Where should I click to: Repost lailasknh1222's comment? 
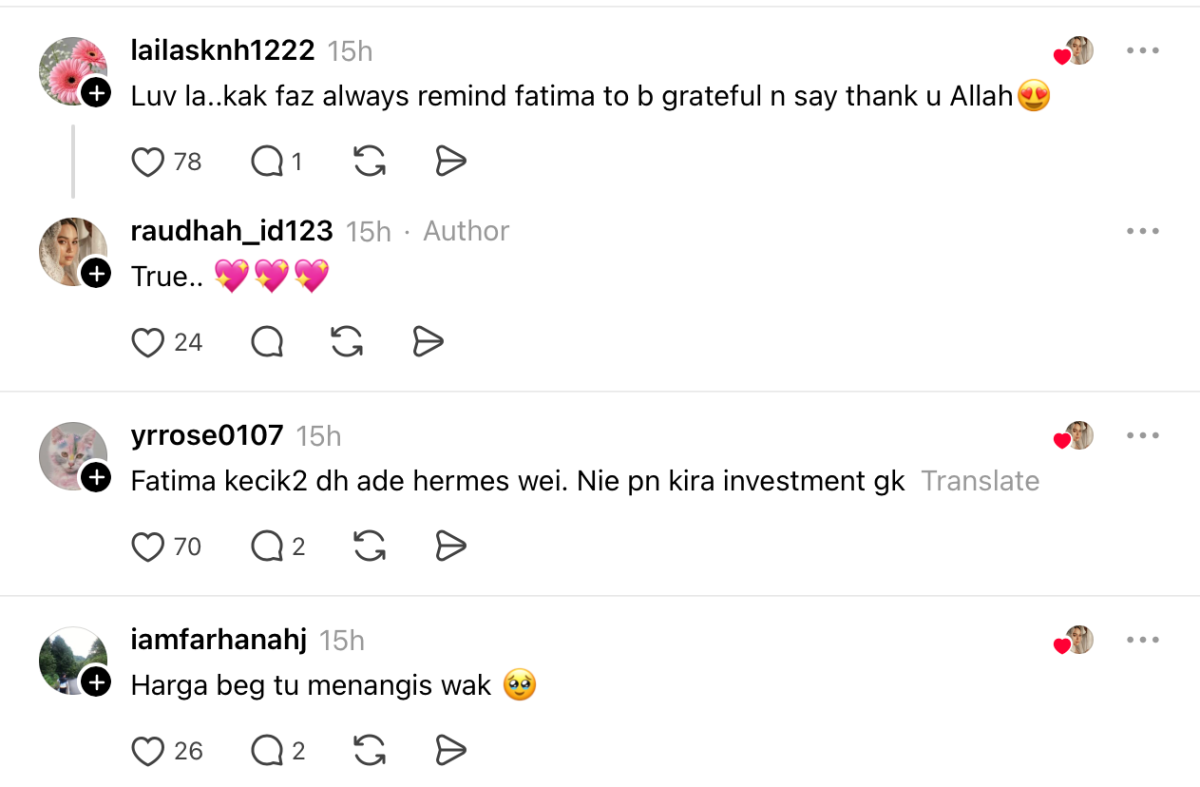point(370,162)
